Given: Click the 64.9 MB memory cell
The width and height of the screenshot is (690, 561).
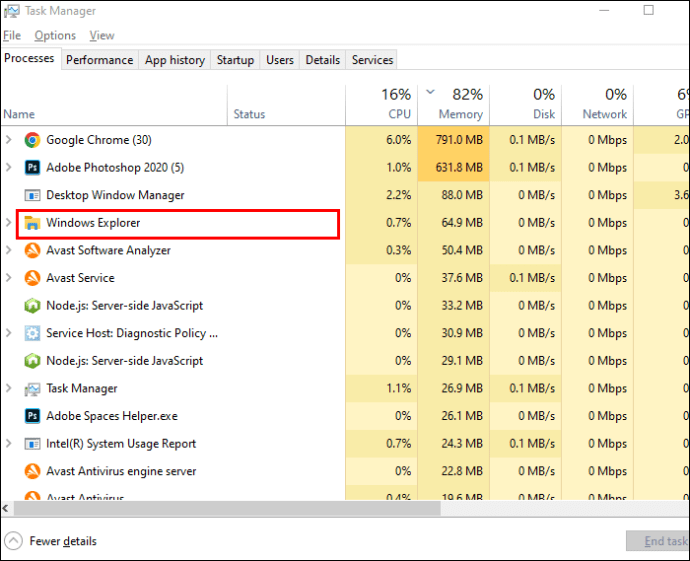Looking at the screenshot, I should point(453,223).
